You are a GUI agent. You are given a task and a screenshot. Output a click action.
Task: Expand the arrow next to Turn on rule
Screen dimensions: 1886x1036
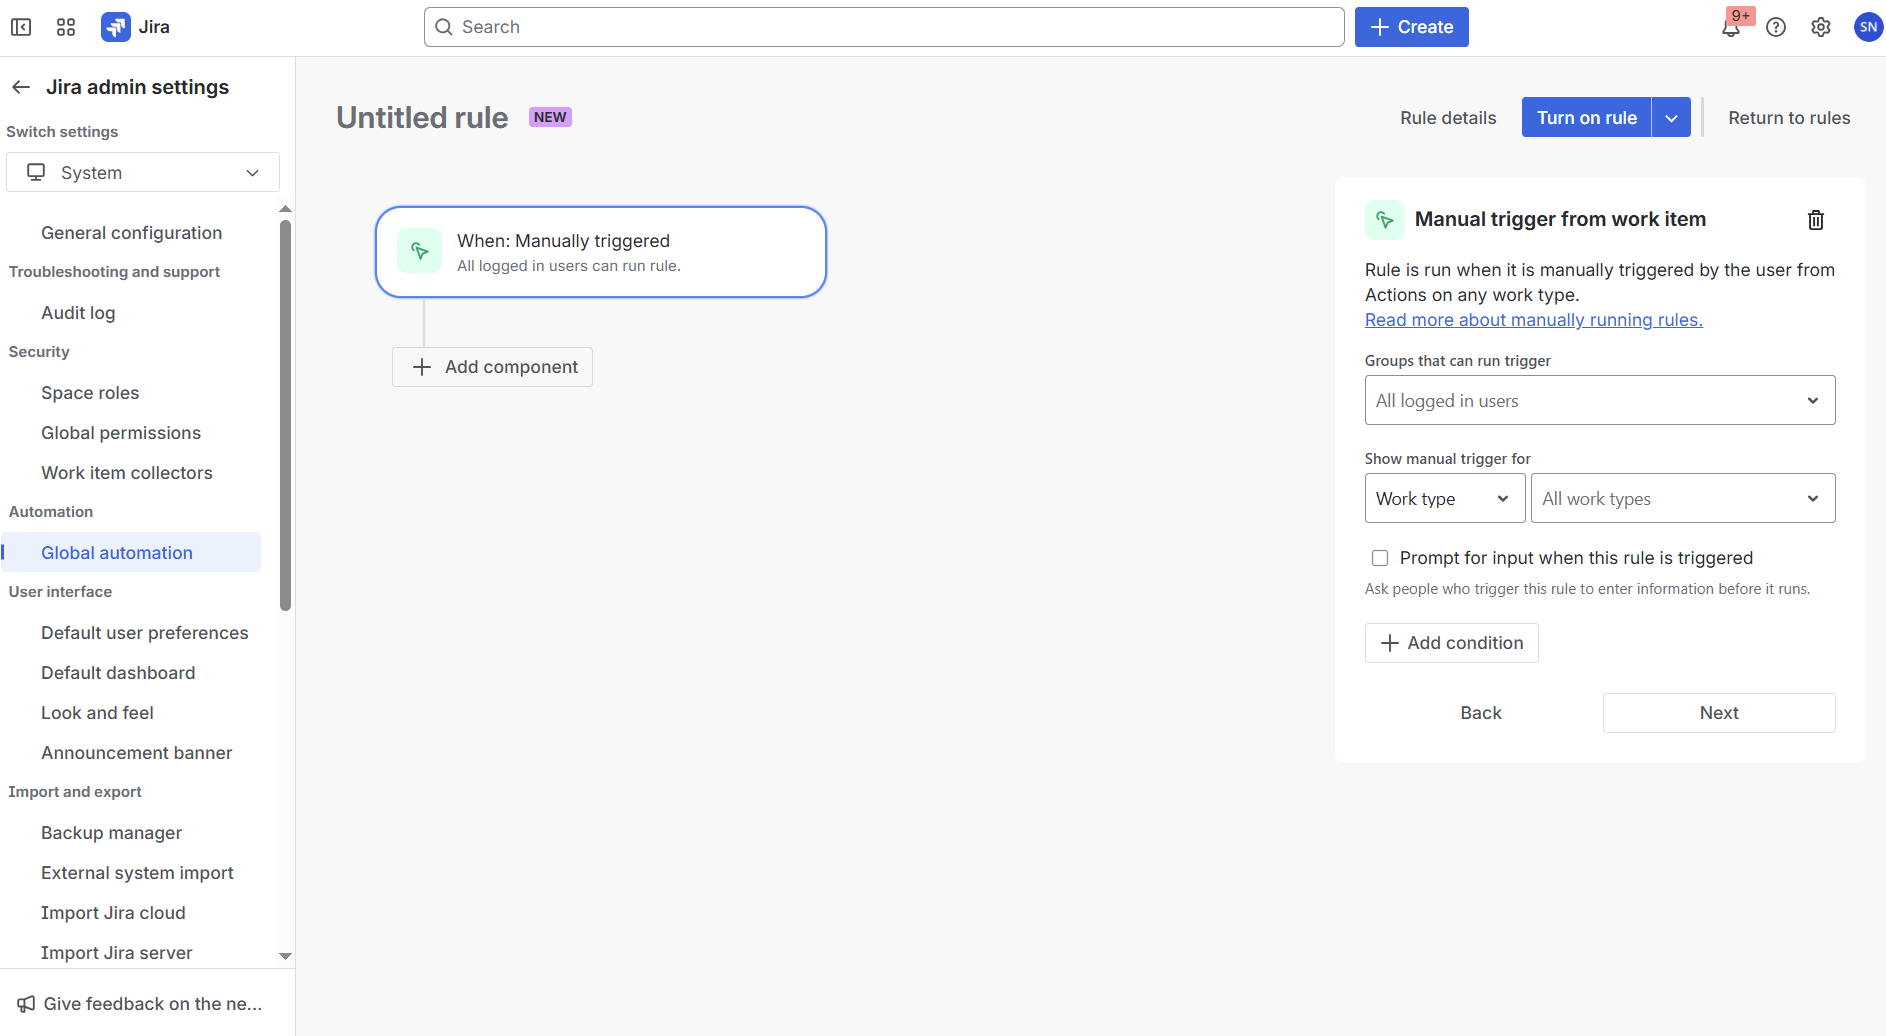pyautogui.click(x=1671, y=118)
